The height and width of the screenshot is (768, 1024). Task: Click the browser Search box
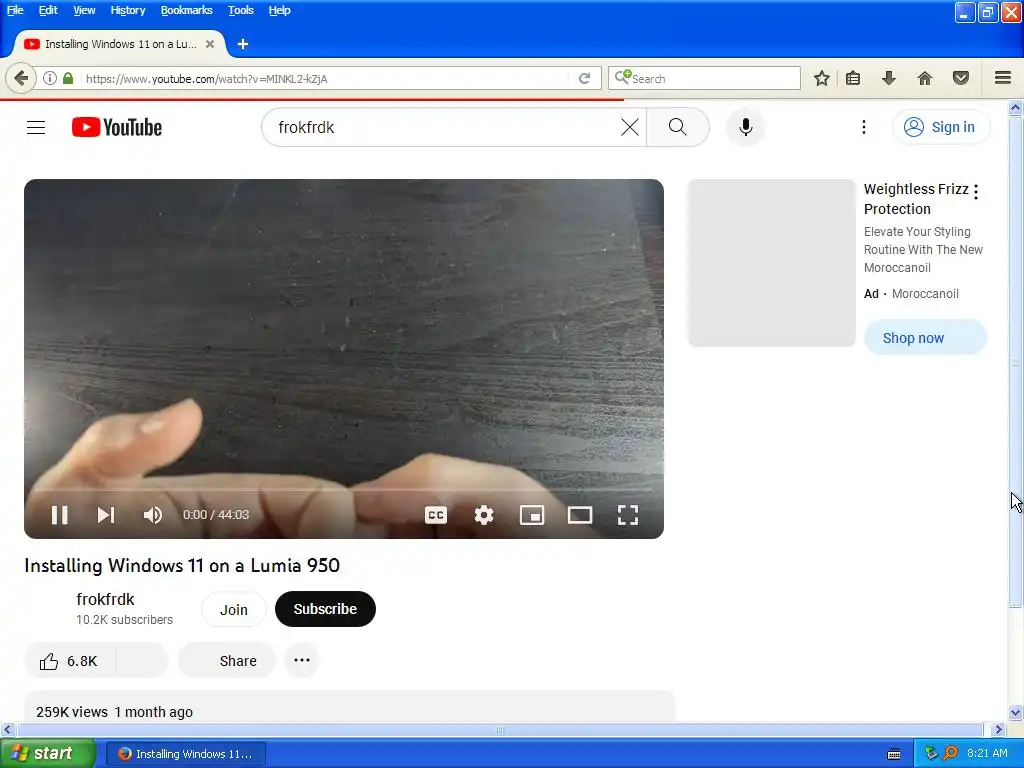coord(704,78)
